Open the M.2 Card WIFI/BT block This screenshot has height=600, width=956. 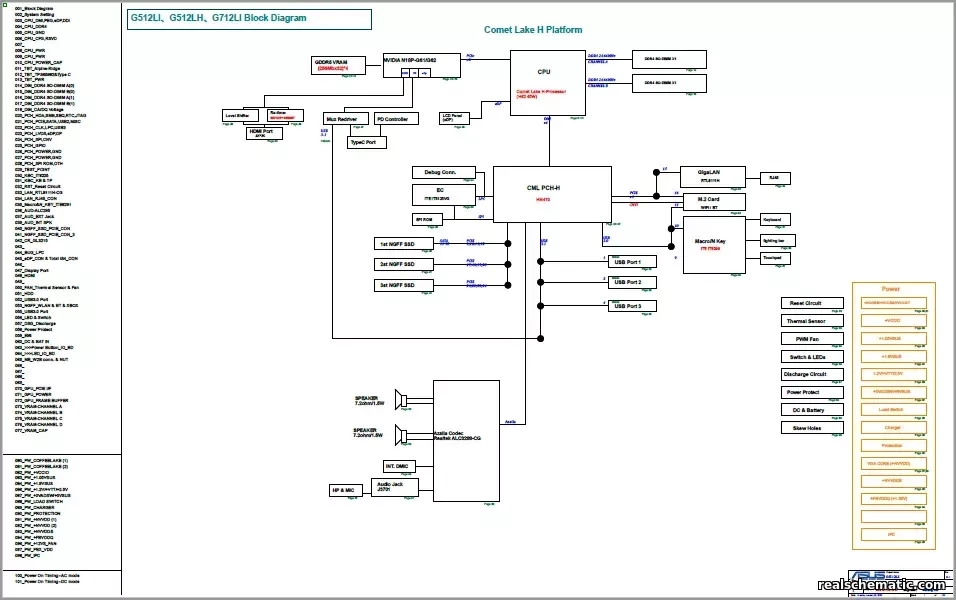click(x=712, y=201)
